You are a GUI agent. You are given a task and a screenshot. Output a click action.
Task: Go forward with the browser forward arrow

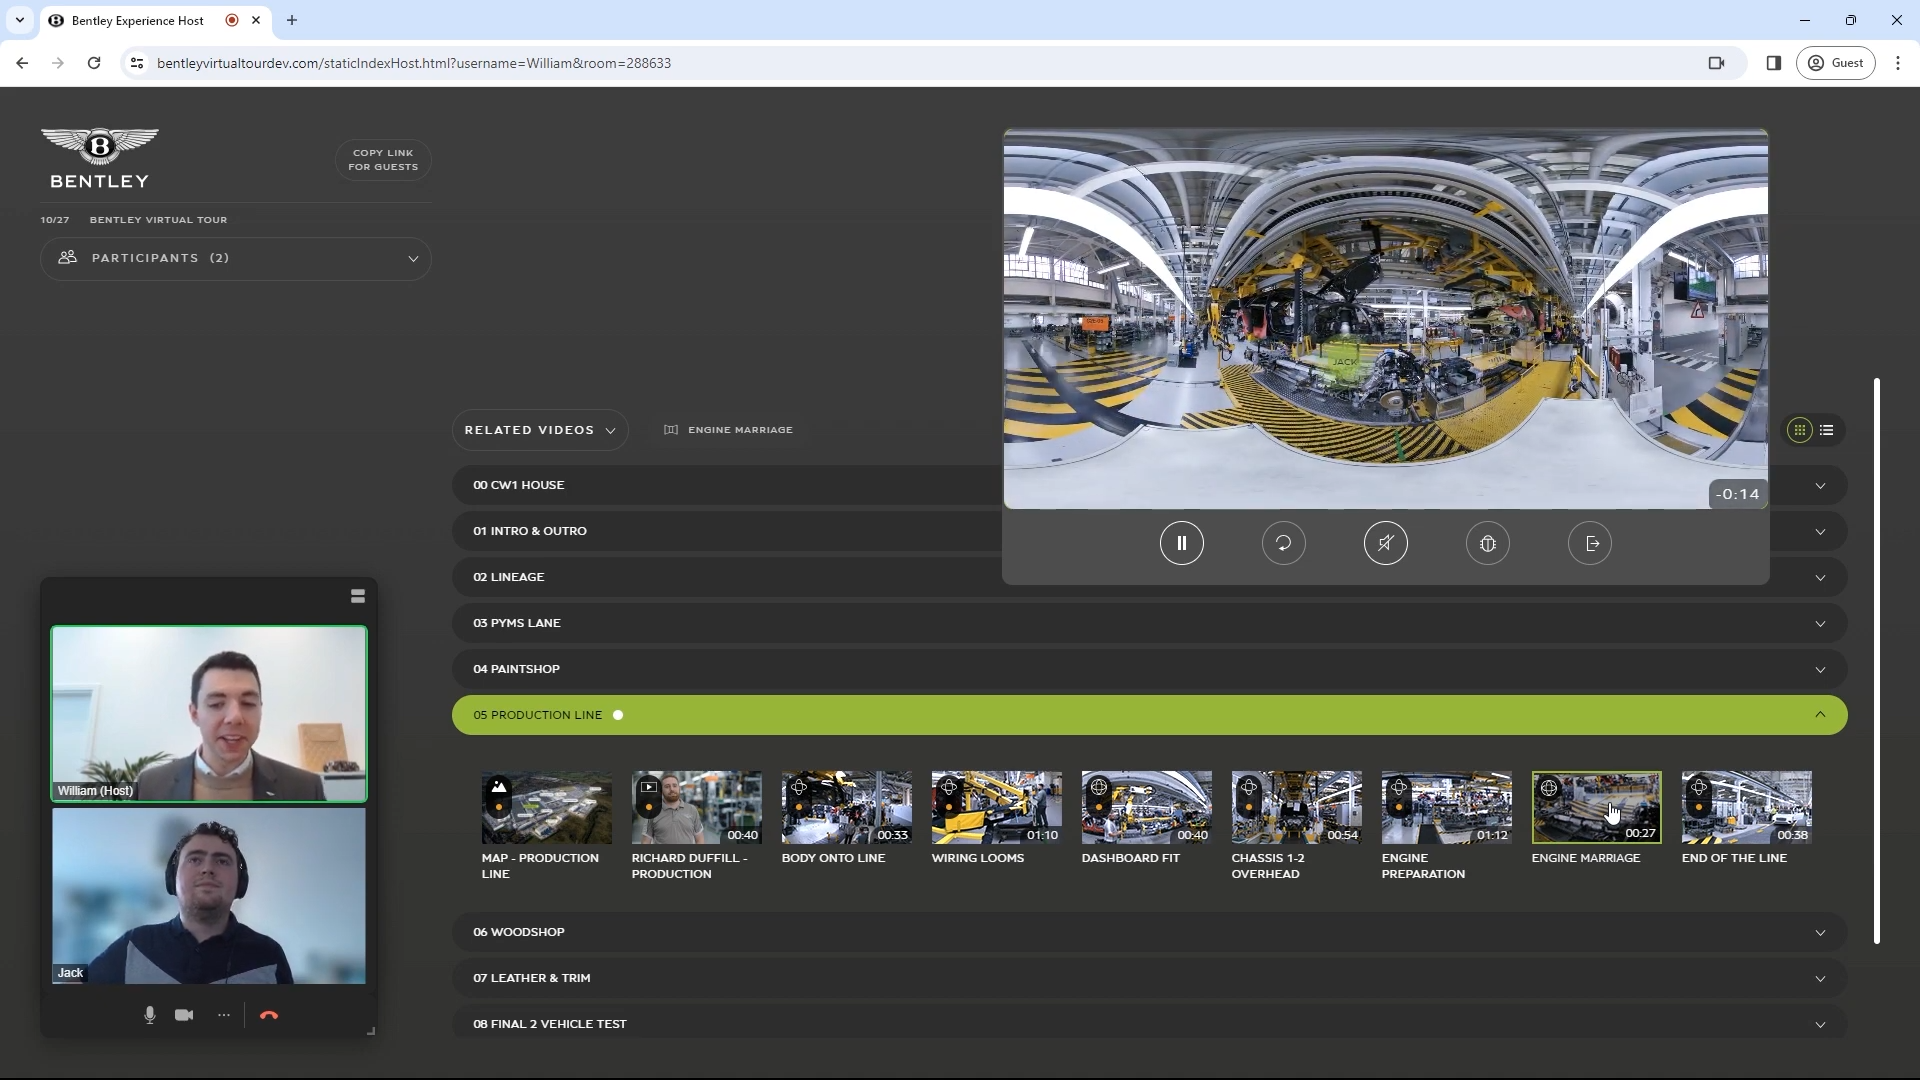pos(58,63)
